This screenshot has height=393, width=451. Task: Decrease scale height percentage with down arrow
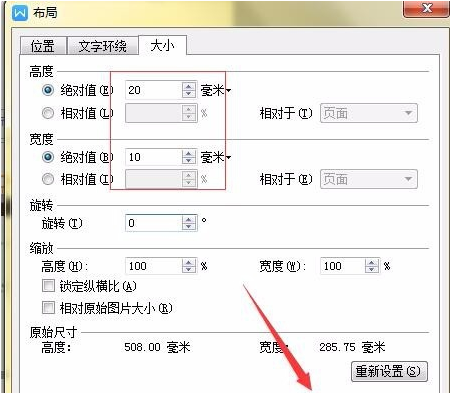coord(189,270)
